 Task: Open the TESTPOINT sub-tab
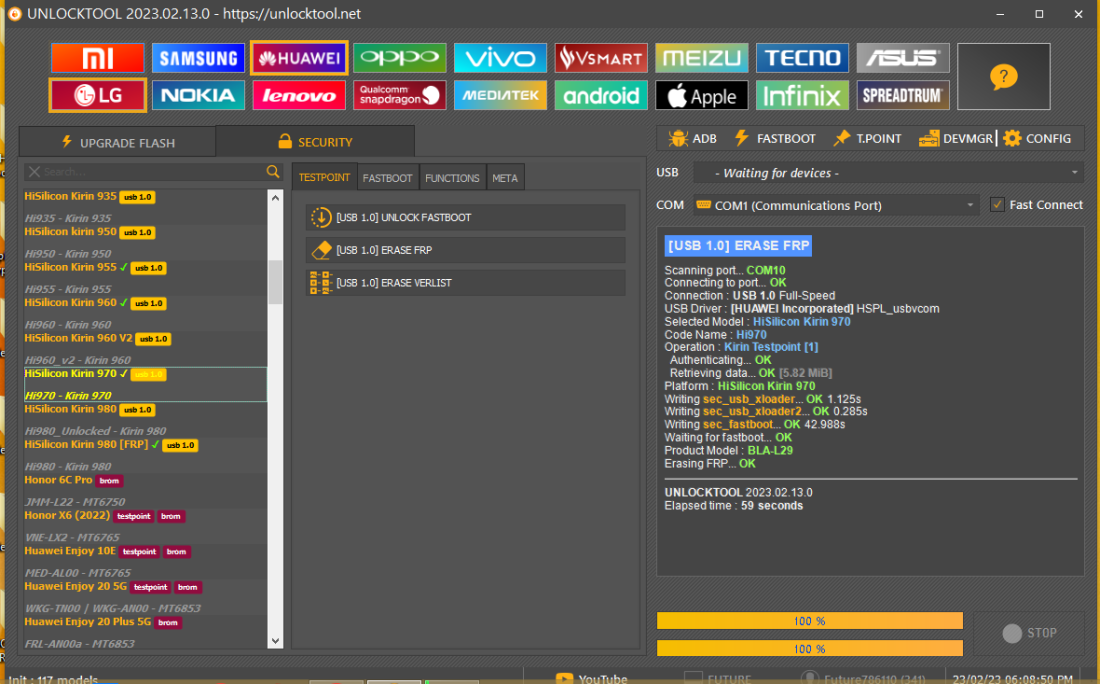324,177
